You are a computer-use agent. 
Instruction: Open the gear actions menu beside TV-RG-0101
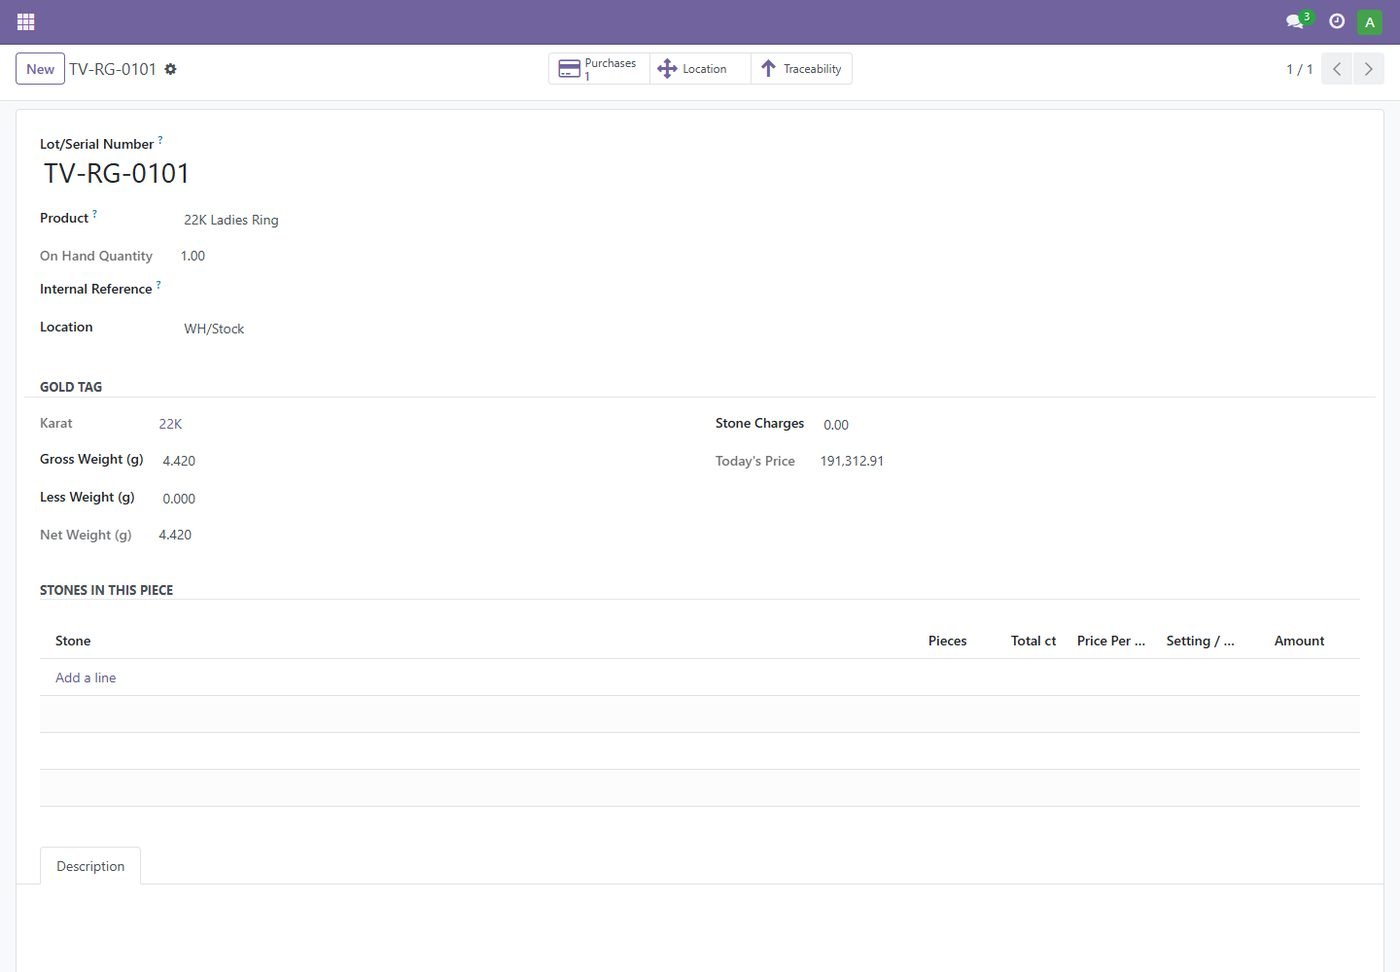(x=171, y=69)
